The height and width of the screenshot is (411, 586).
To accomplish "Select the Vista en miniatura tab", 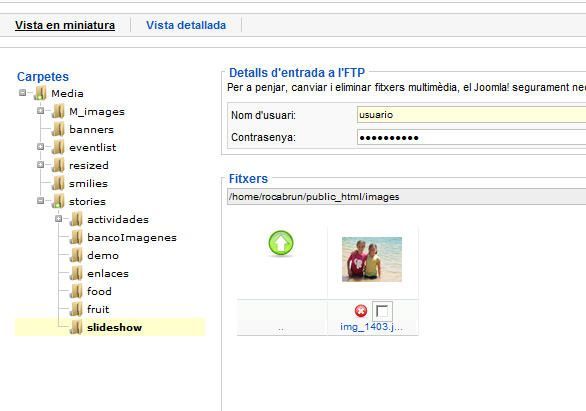I will point(65,25).
